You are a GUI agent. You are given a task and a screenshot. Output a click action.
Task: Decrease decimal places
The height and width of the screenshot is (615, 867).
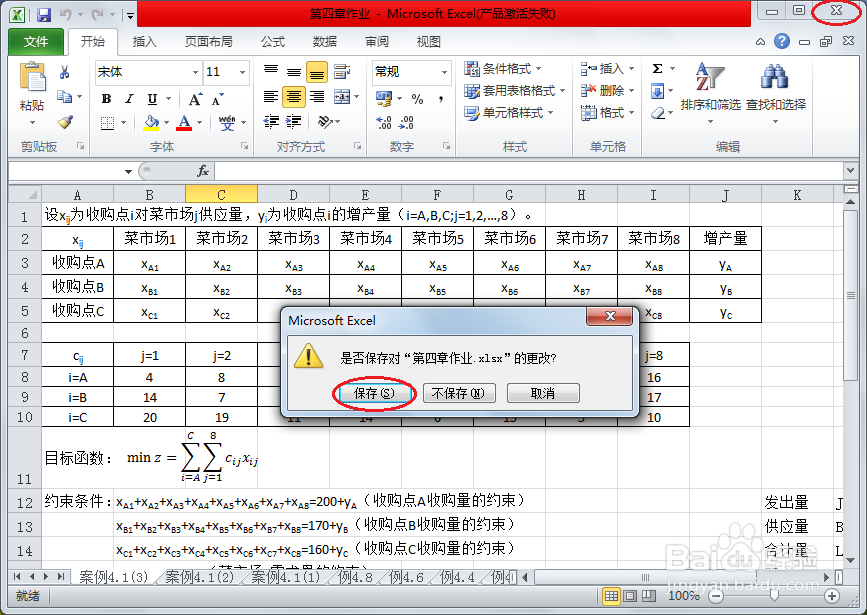point(406,122)
